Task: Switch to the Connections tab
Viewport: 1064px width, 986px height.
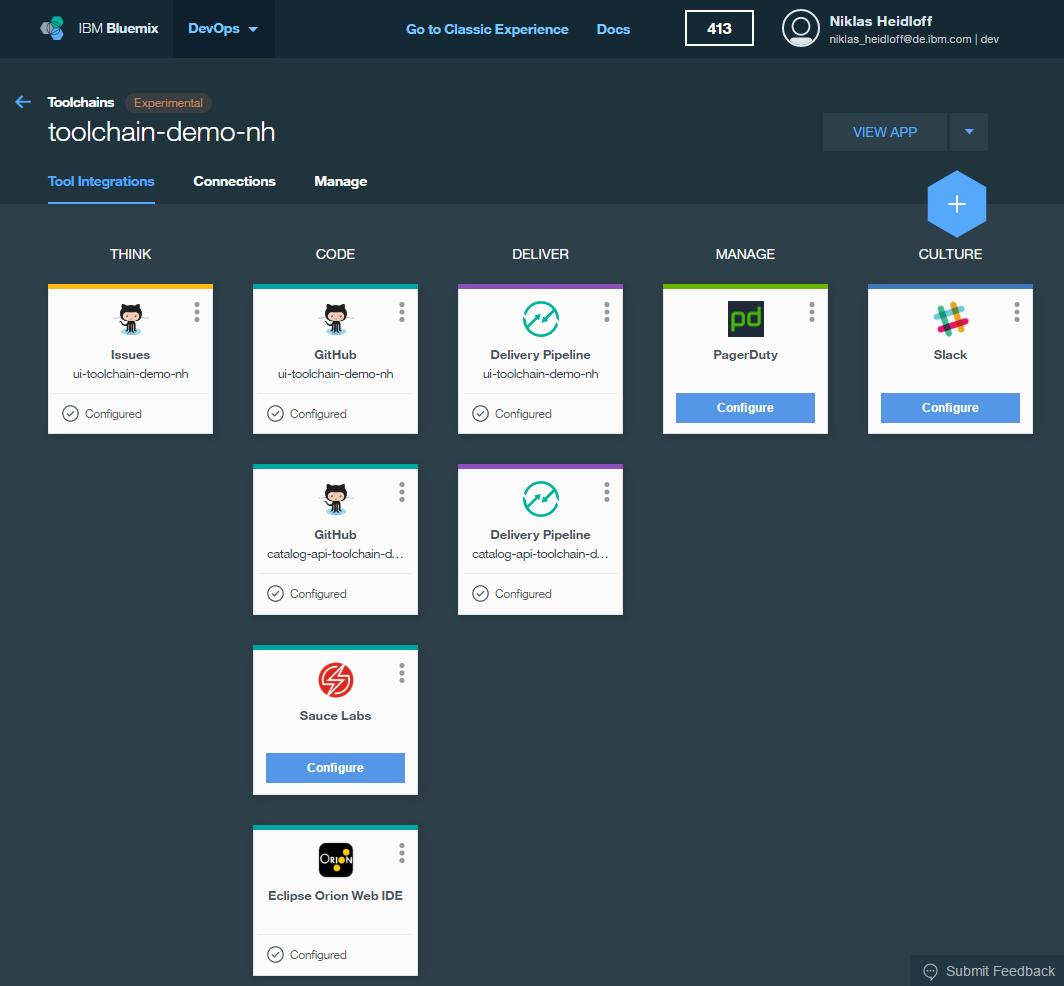Action: point(234,181)
